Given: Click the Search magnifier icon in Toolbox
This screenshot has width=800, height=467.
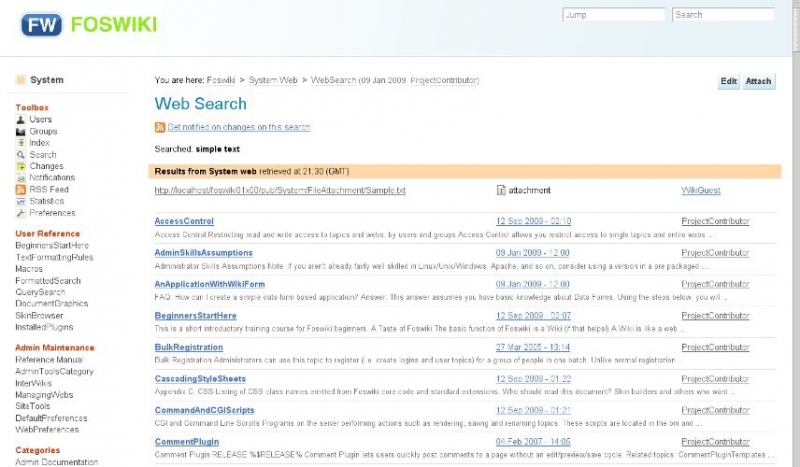Looking at the screenshot, I should point(20,155).
